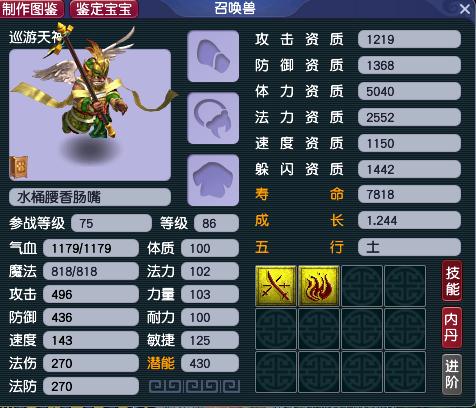Click the orange book icon on portrait
This screenshot has height=408, width=476.
click(x=19, y=168)
